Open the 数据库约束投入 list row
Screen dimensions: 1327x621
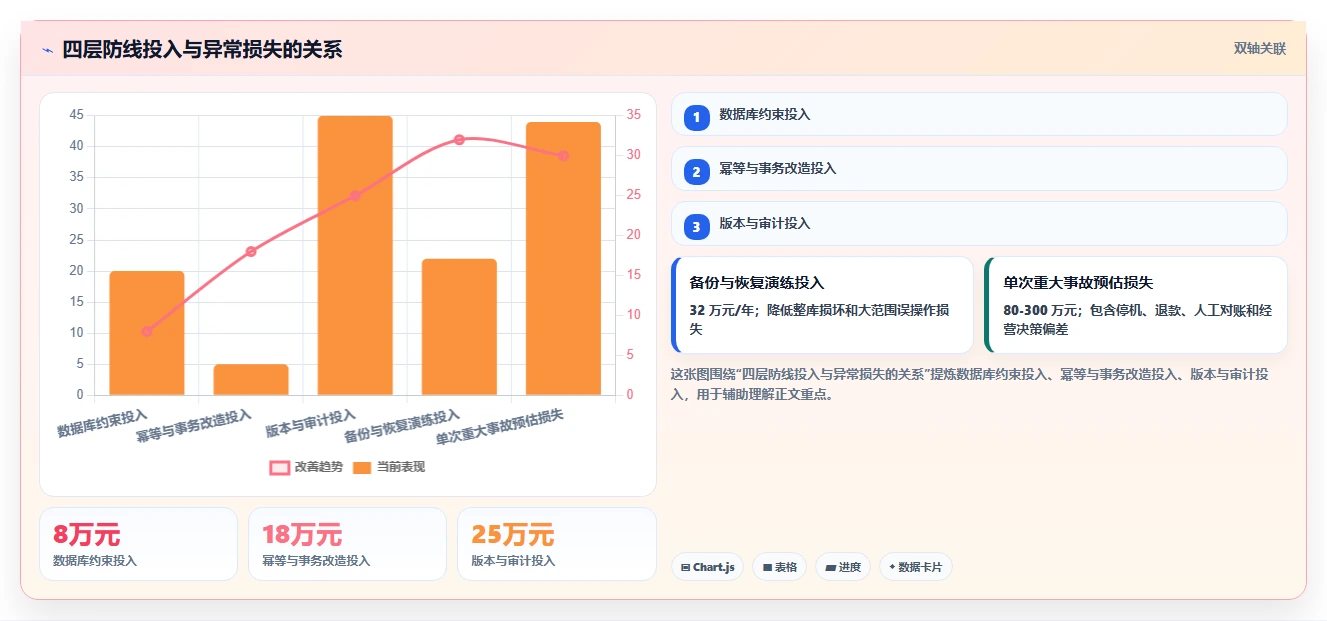tap(979, 114)
